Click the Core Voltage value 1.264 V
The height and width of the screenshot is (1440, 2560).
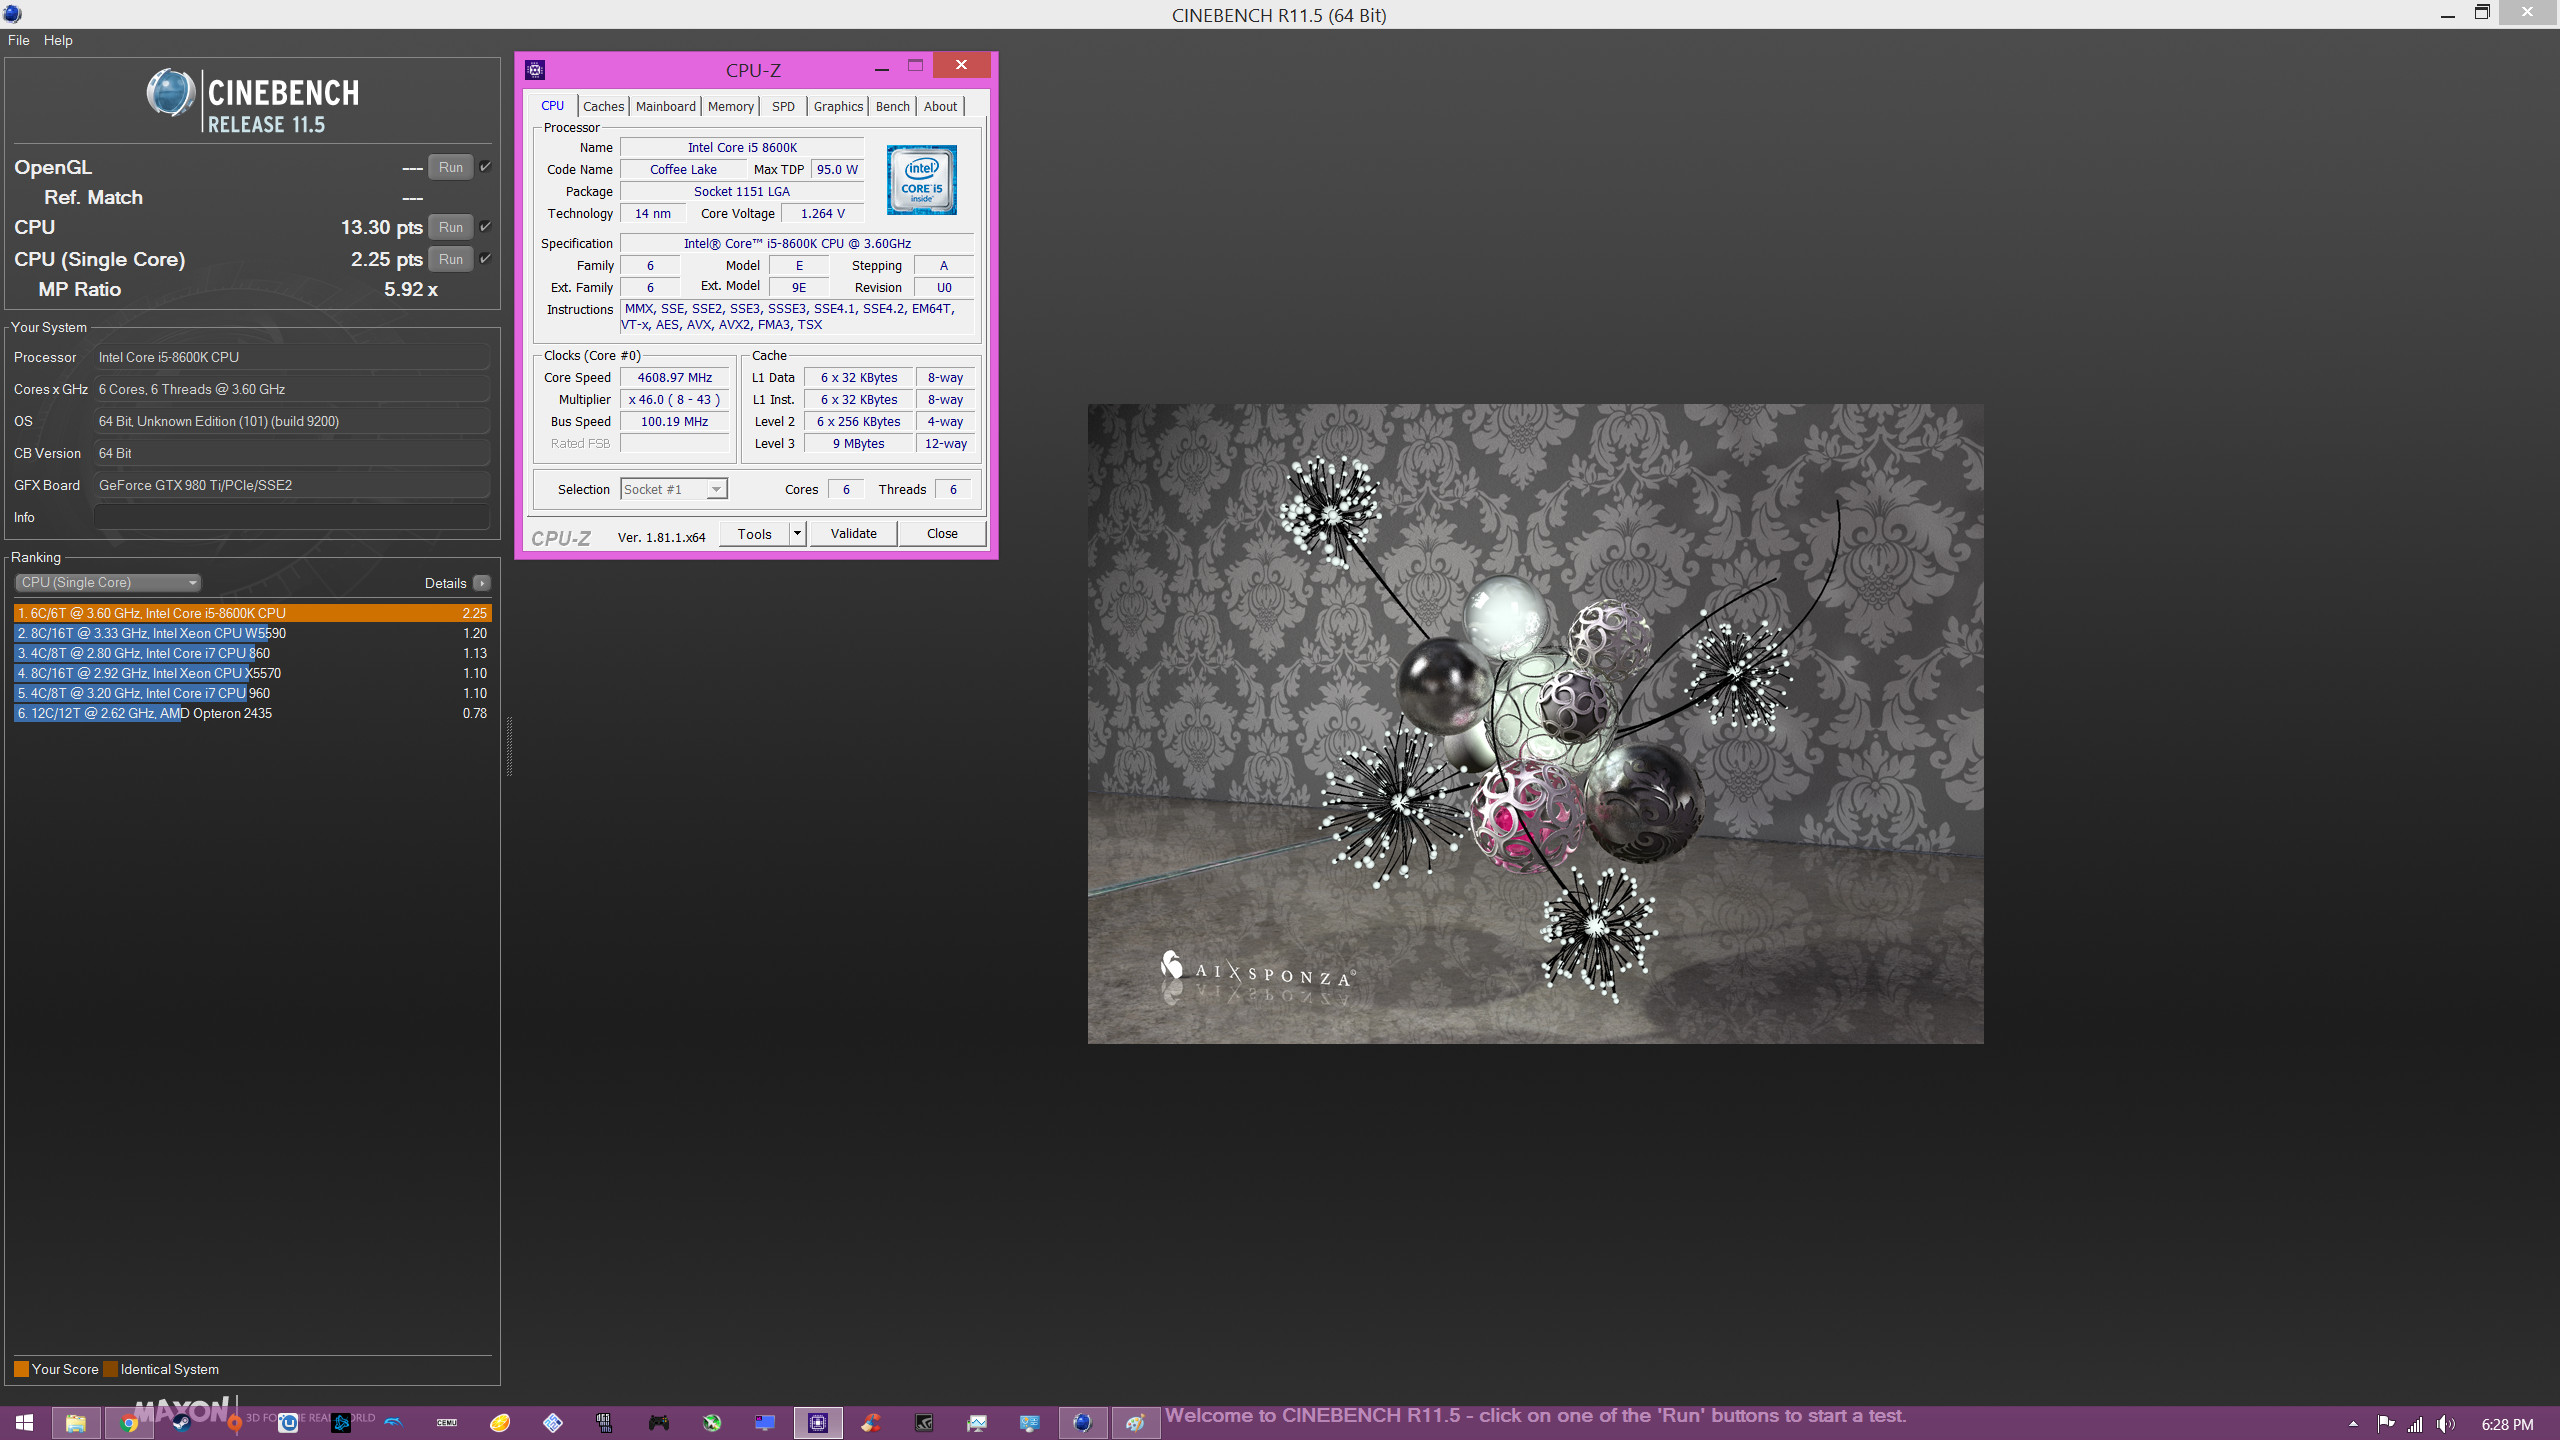822,213
